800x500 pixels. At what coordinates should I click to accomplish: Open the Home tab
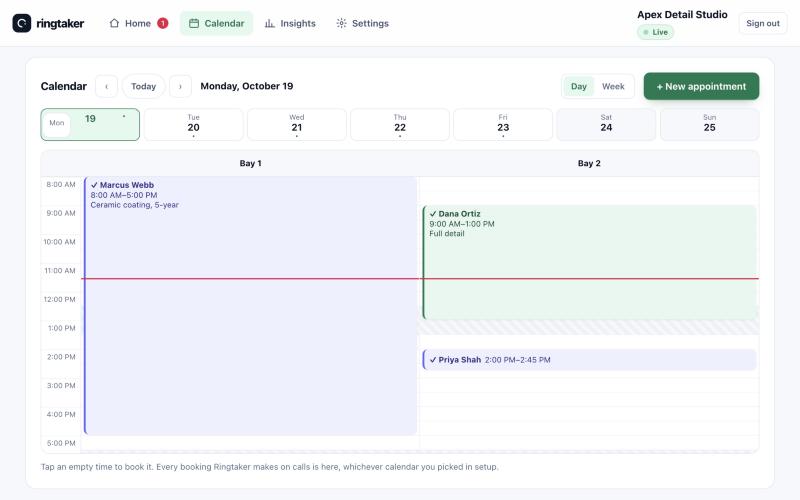coord(138,23)
